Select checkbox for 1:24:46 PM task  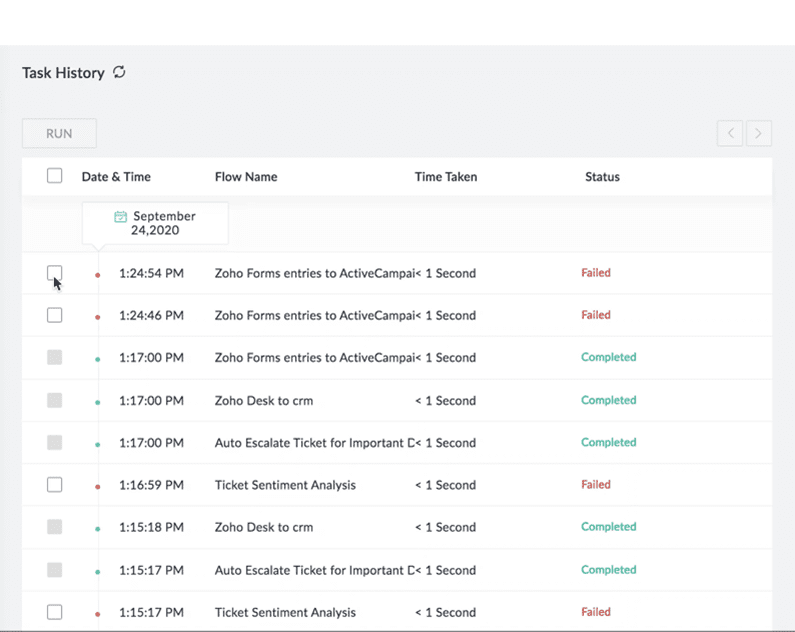pyautogui.click(x=55, y=315)
